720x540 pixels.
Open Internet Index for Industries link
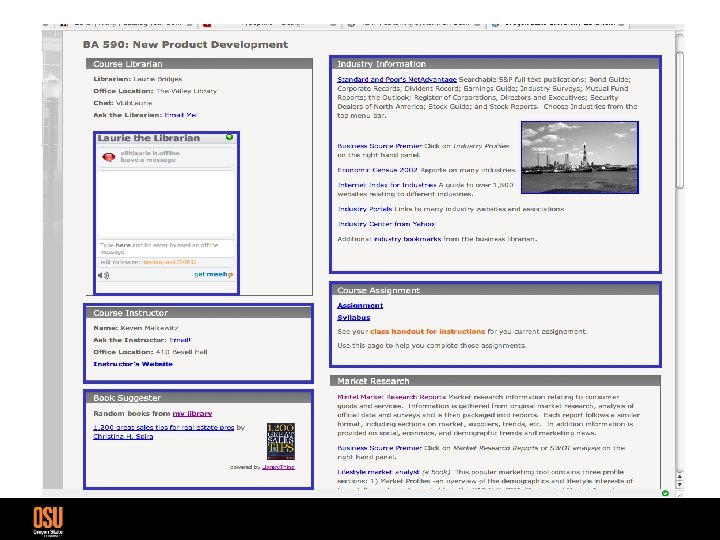click(387, 185)
